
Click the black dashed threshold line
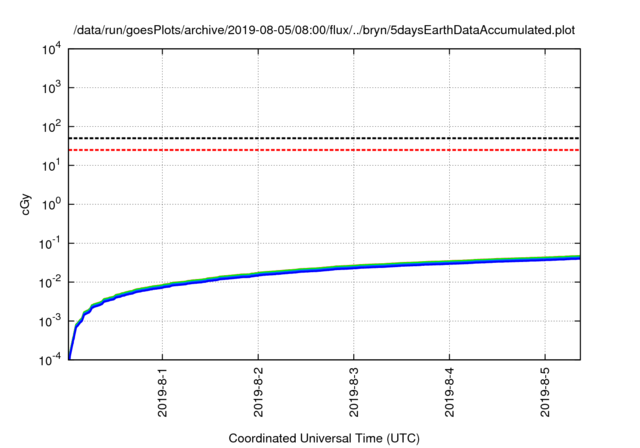pos(324,138)
